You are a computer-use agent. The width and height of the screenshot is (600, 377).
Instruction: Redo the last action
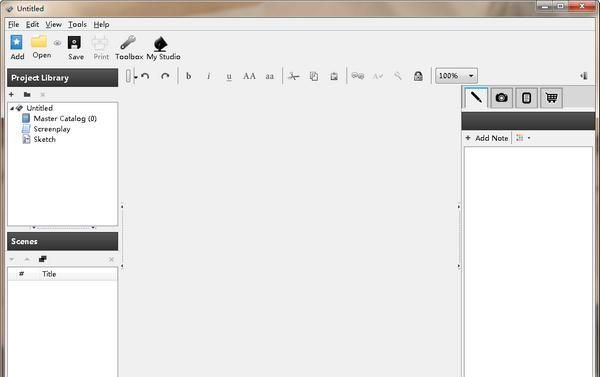click(165, 76)
